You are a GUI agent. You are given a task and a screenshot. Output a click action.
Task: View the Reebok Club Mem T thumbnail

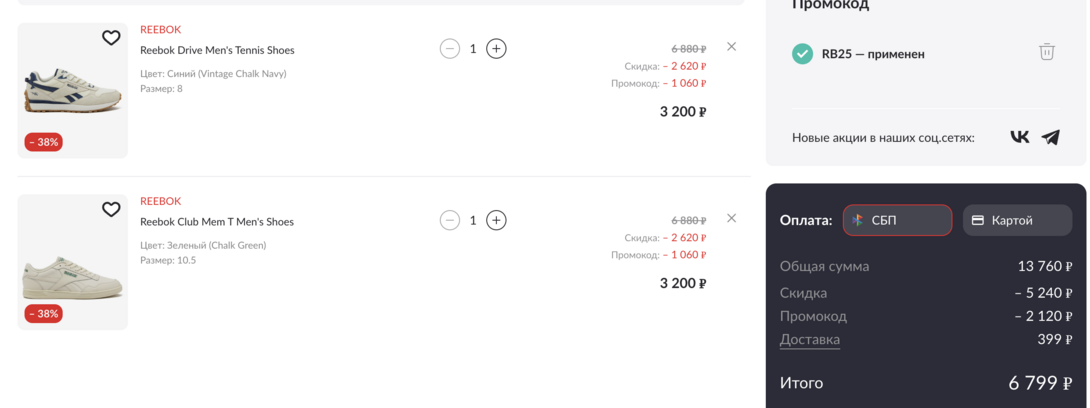[x=73, y=264]
